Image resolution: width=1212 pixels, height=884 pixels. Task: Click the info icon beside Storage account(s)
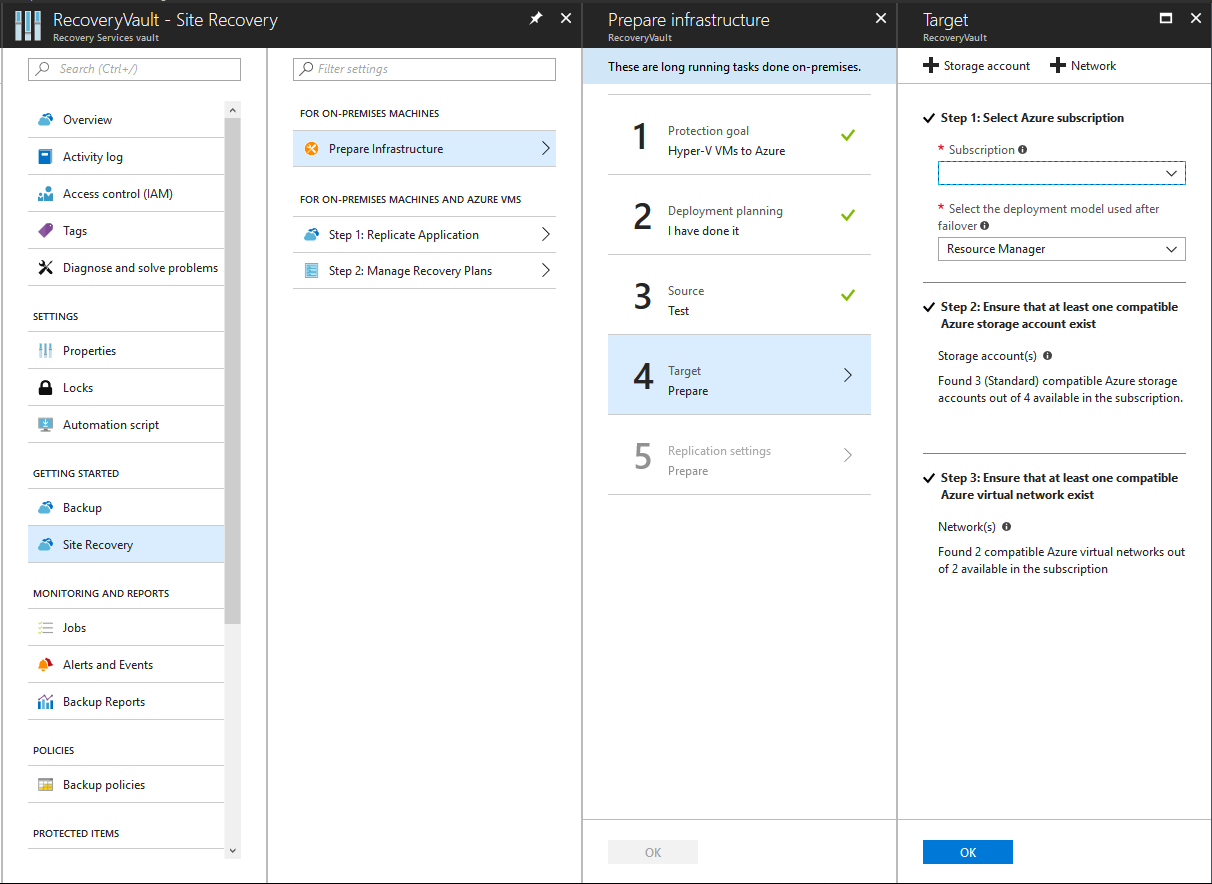click(1047, 356)
